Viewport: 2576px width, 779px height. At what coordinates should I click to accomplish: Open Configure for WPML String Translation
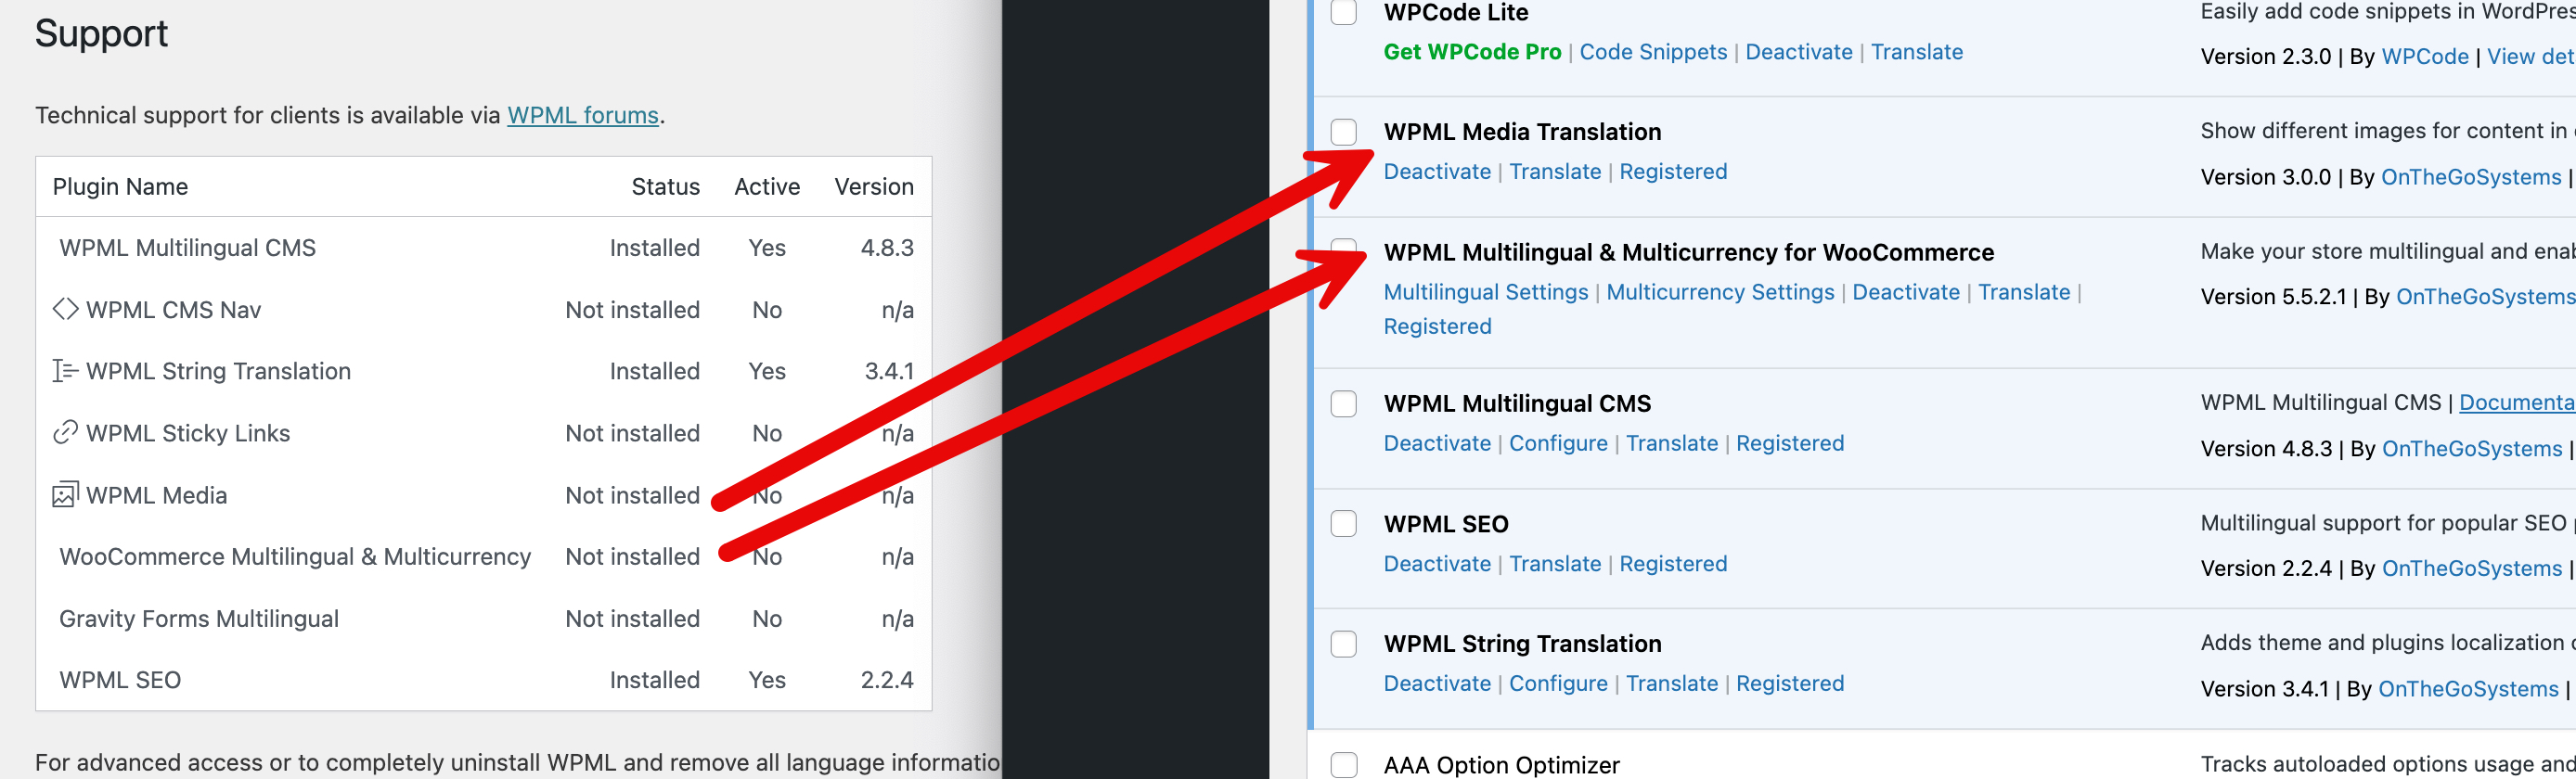click(1558, 684)
